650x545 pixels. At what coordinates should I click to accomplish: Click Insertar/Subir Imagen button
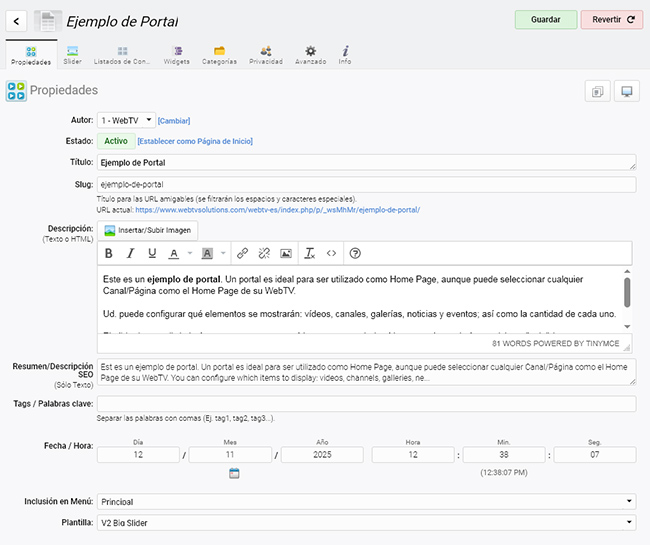[x=148, y=230]
